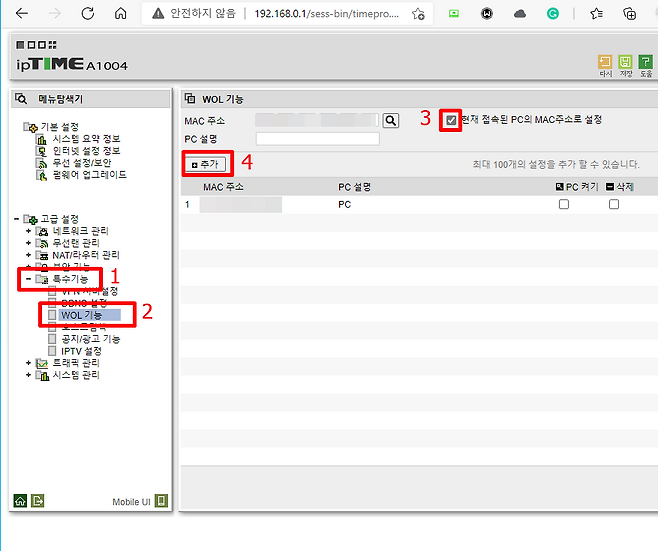The height and width of the screenshot is (551, 658).
Task: Open browser collections icon
Action: click(x=629, y=14)
